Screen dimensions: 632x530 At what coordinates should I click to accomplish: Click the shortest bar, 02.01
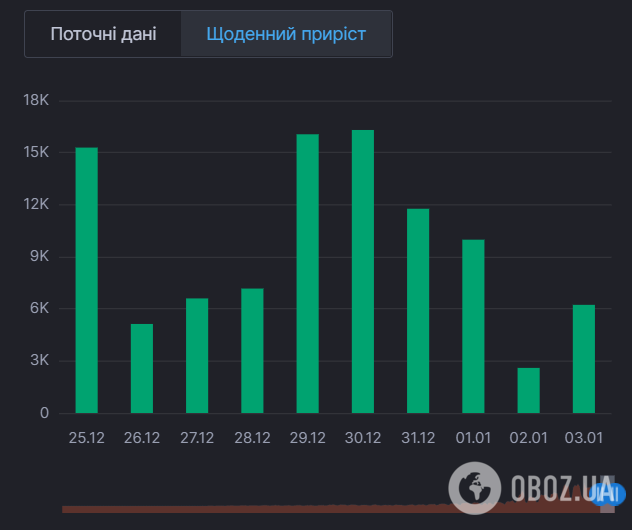(x=528, y=390)
